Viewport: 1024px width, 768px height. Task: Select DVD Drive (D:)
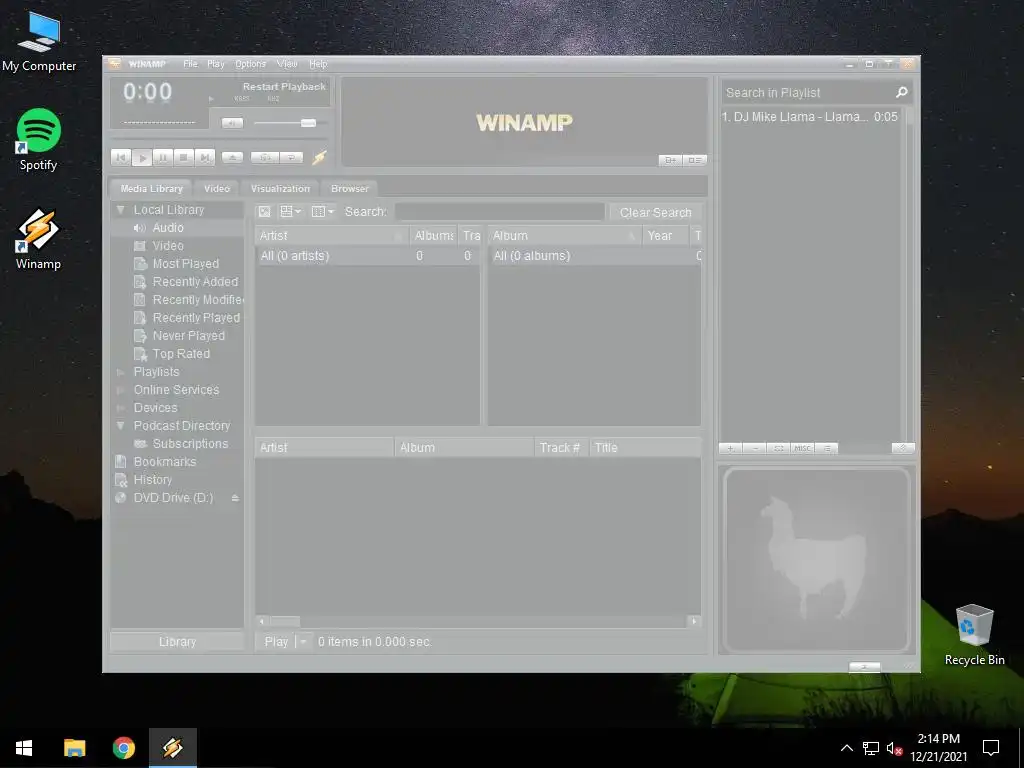pyautogui.click(x=173, y=498)
